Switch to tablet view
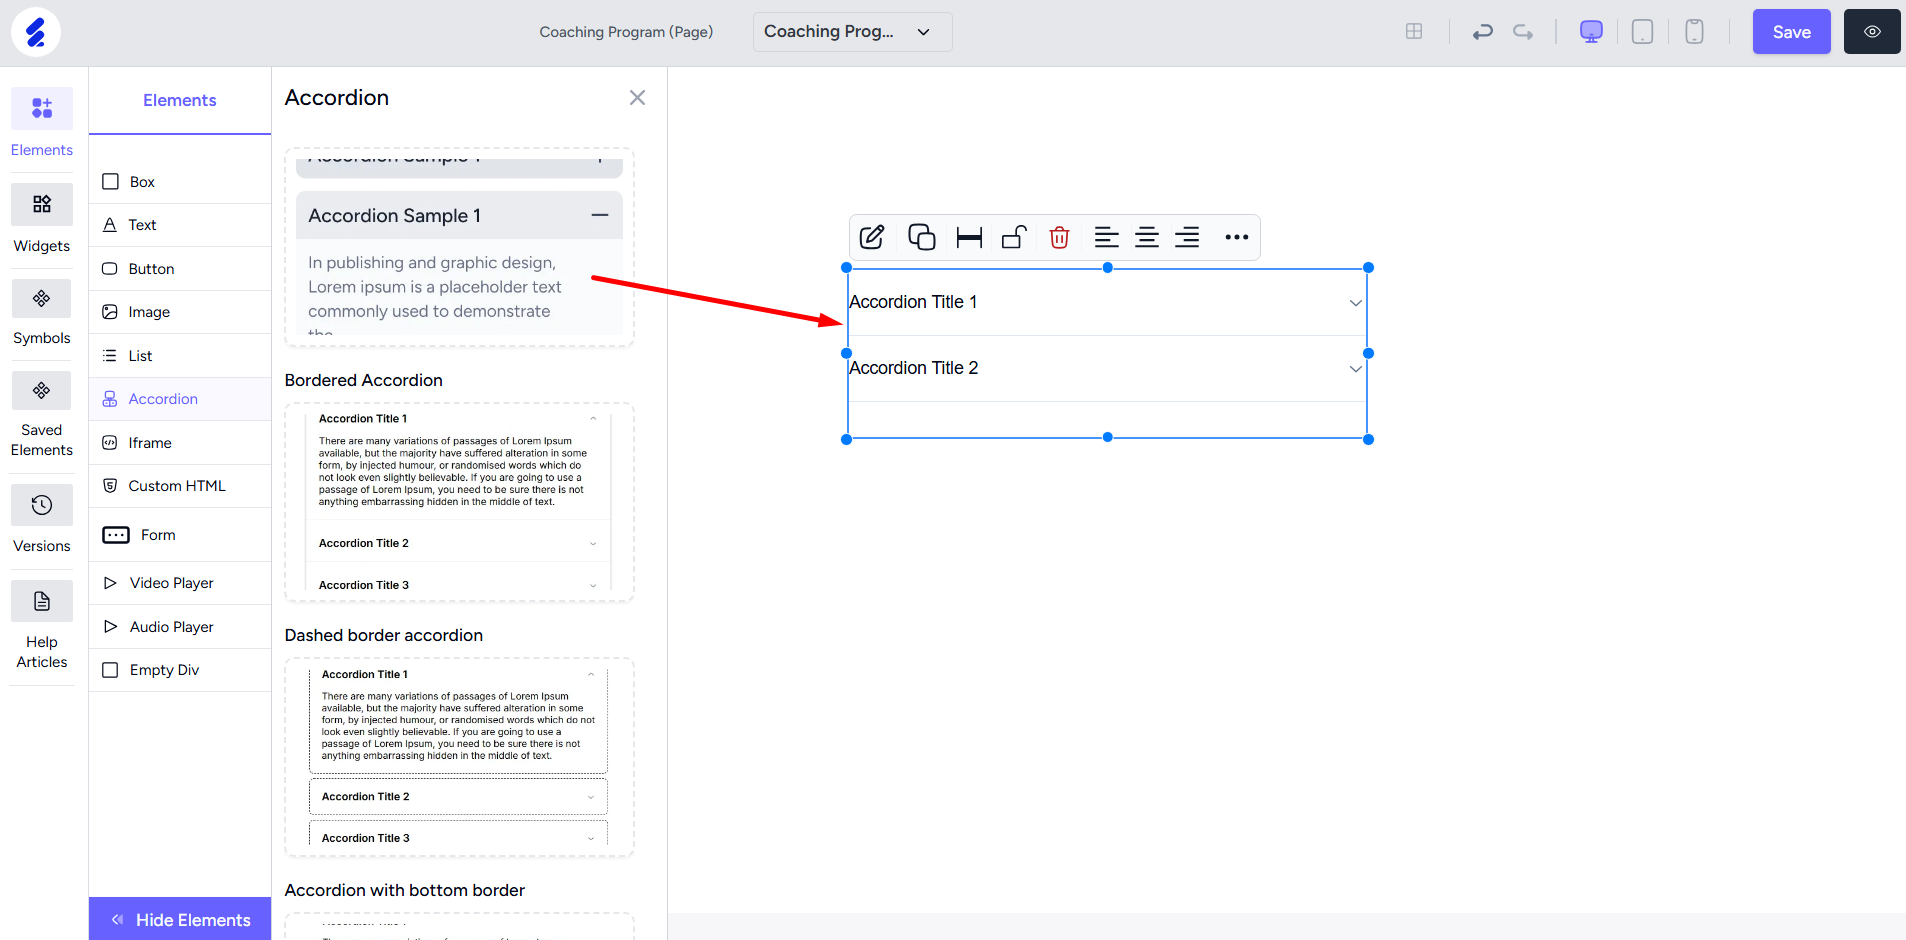This screenshot has height=940, width=1906. tap(1642, 32)
